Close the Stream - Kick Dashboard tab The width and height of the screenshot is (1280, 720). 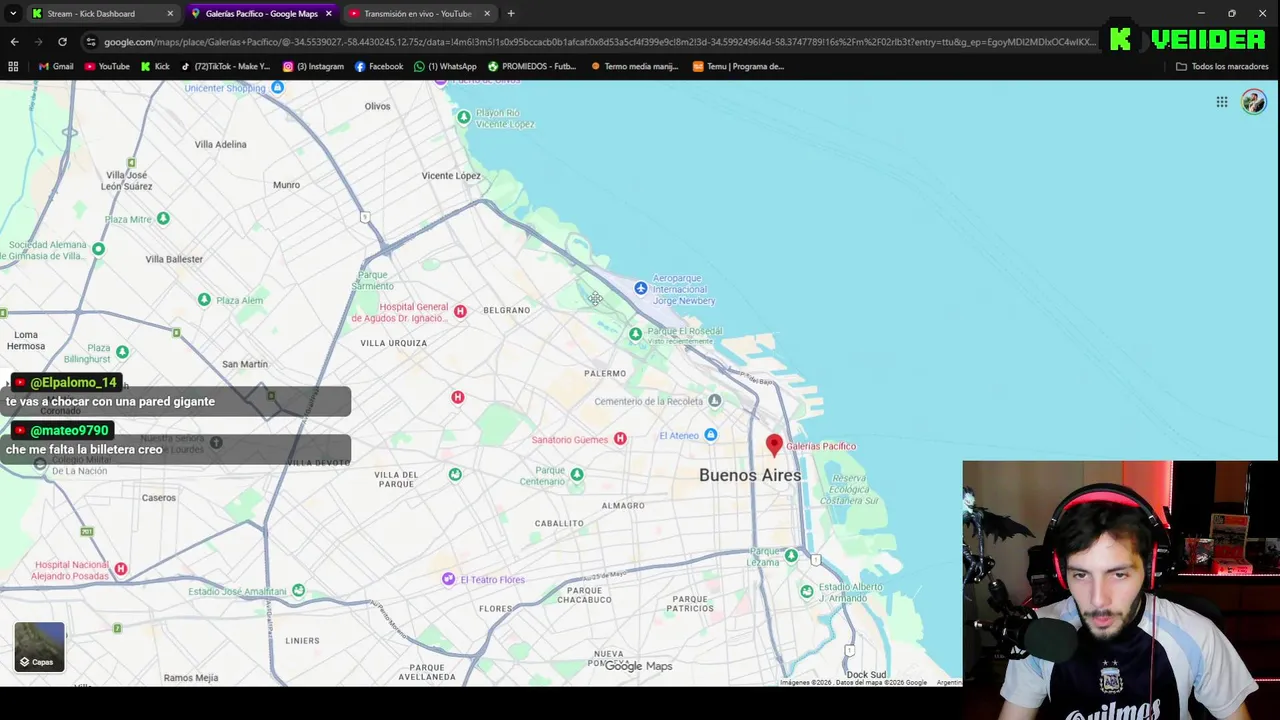(170, 14)
